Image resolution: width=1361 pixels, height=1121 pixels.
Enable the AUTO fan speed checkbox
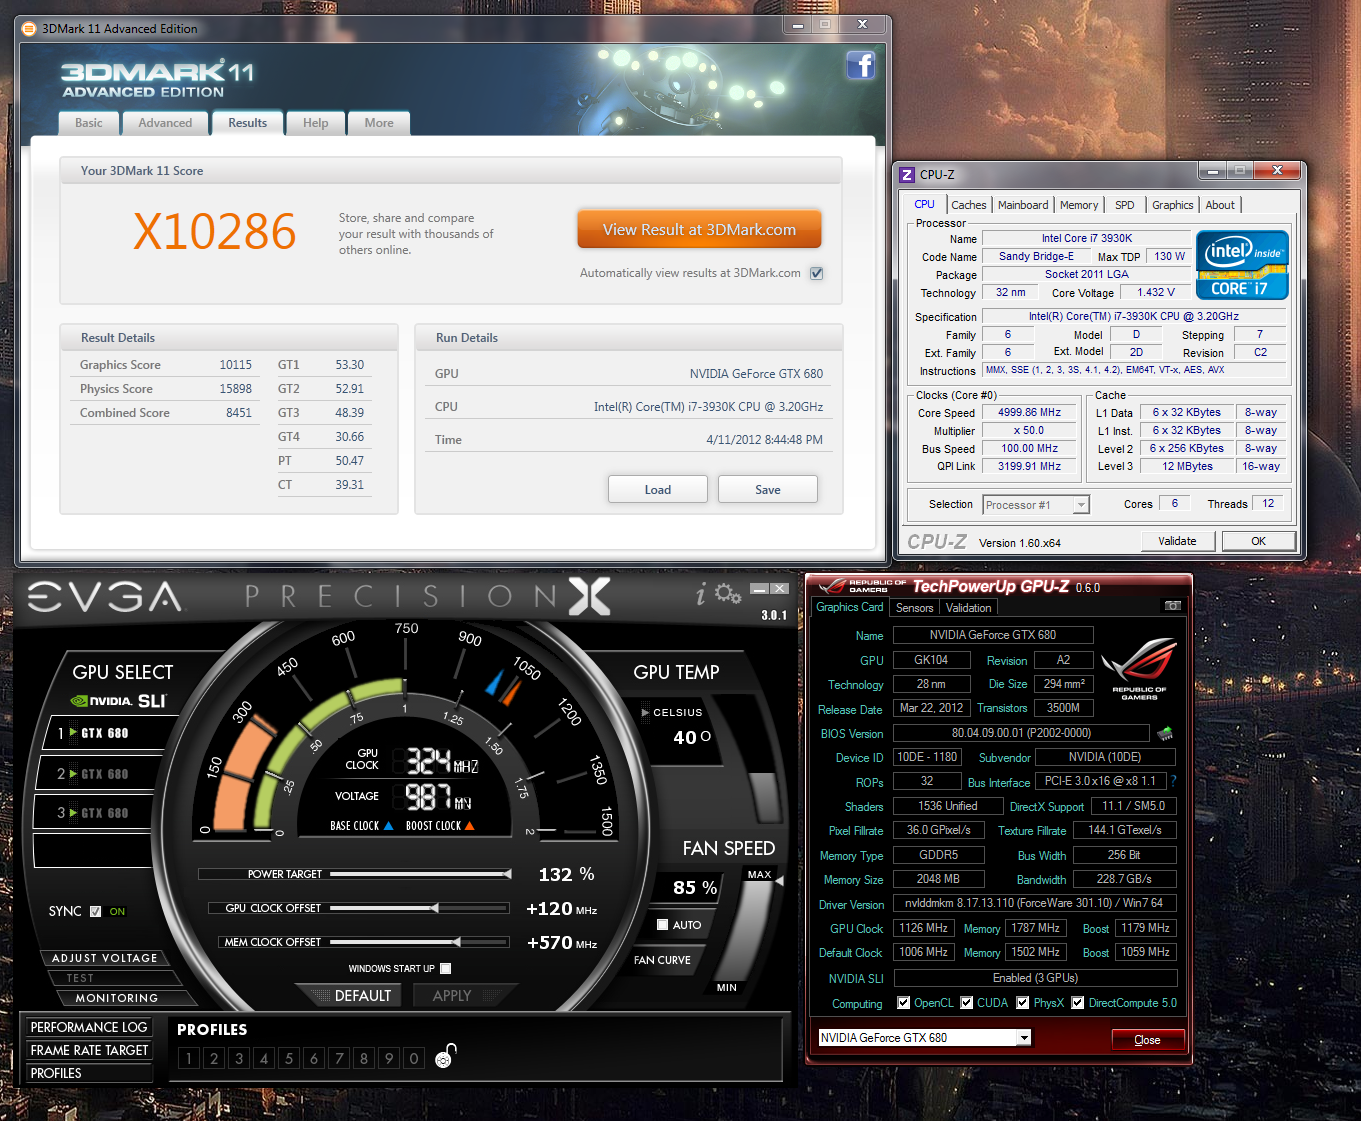[662, 925]
